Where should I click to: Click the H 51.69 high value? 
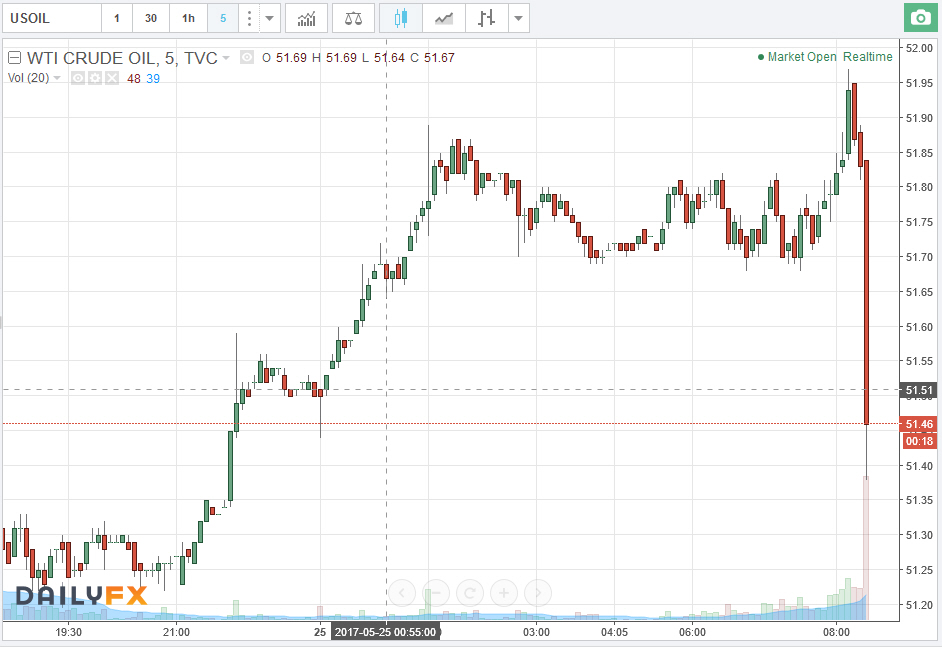[x=334, y=58]
